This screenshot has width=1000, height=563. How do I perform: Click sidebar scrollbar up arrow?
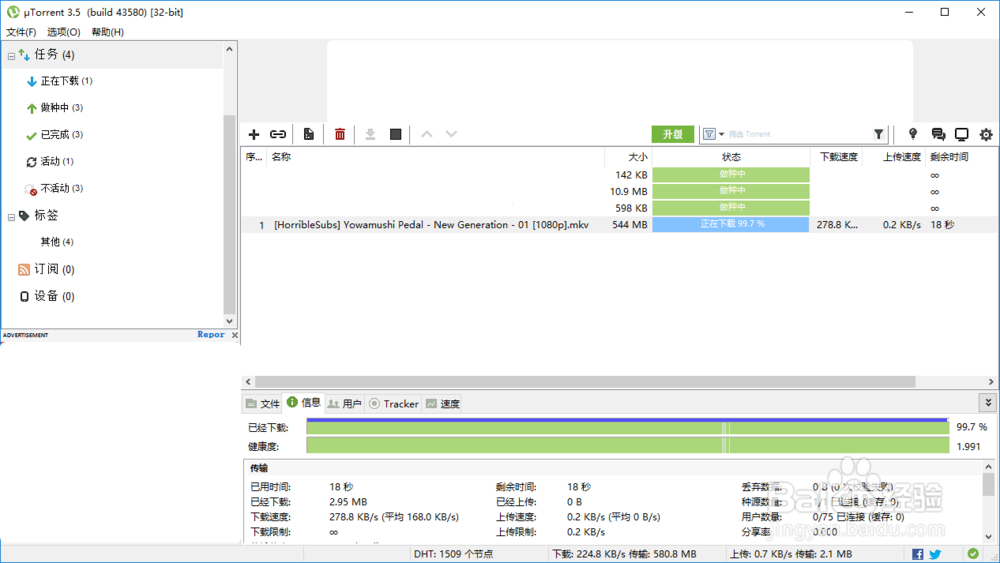[x=230, y=49]
